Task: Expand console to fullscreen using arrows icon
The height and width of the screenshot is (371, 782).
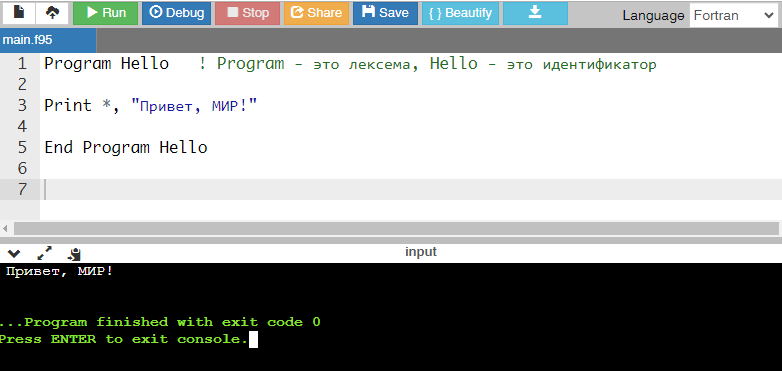Action: (44, 253)
